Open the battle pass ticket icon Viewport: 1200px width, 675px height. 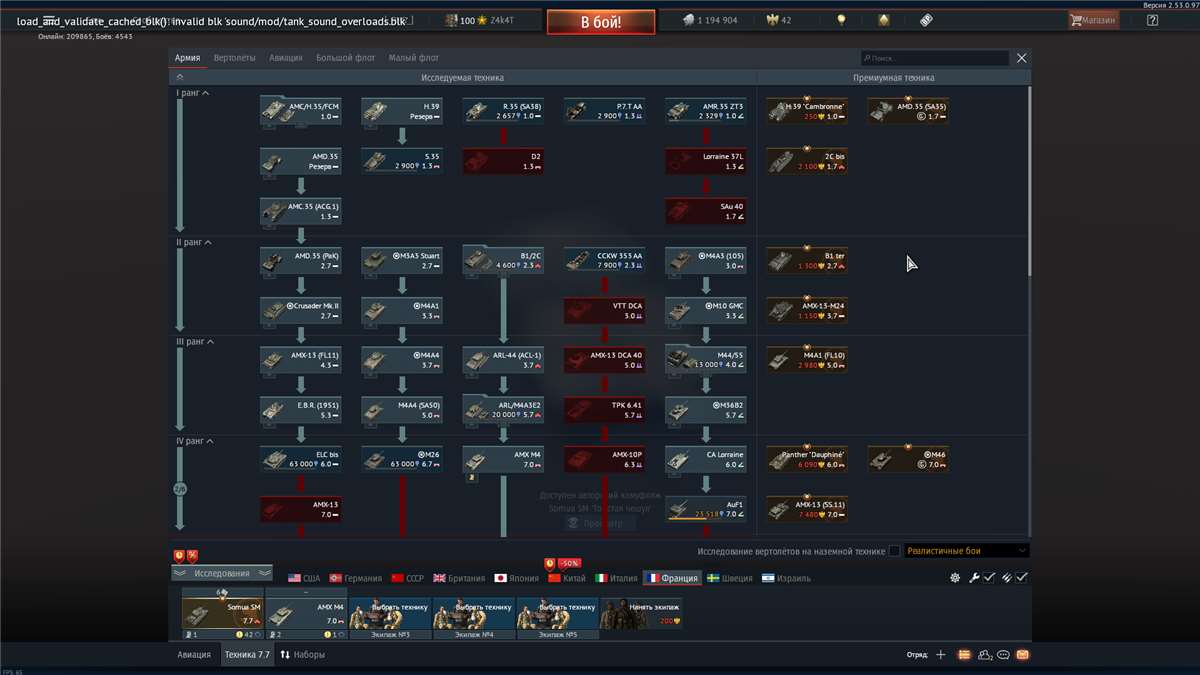click(926, 20)
